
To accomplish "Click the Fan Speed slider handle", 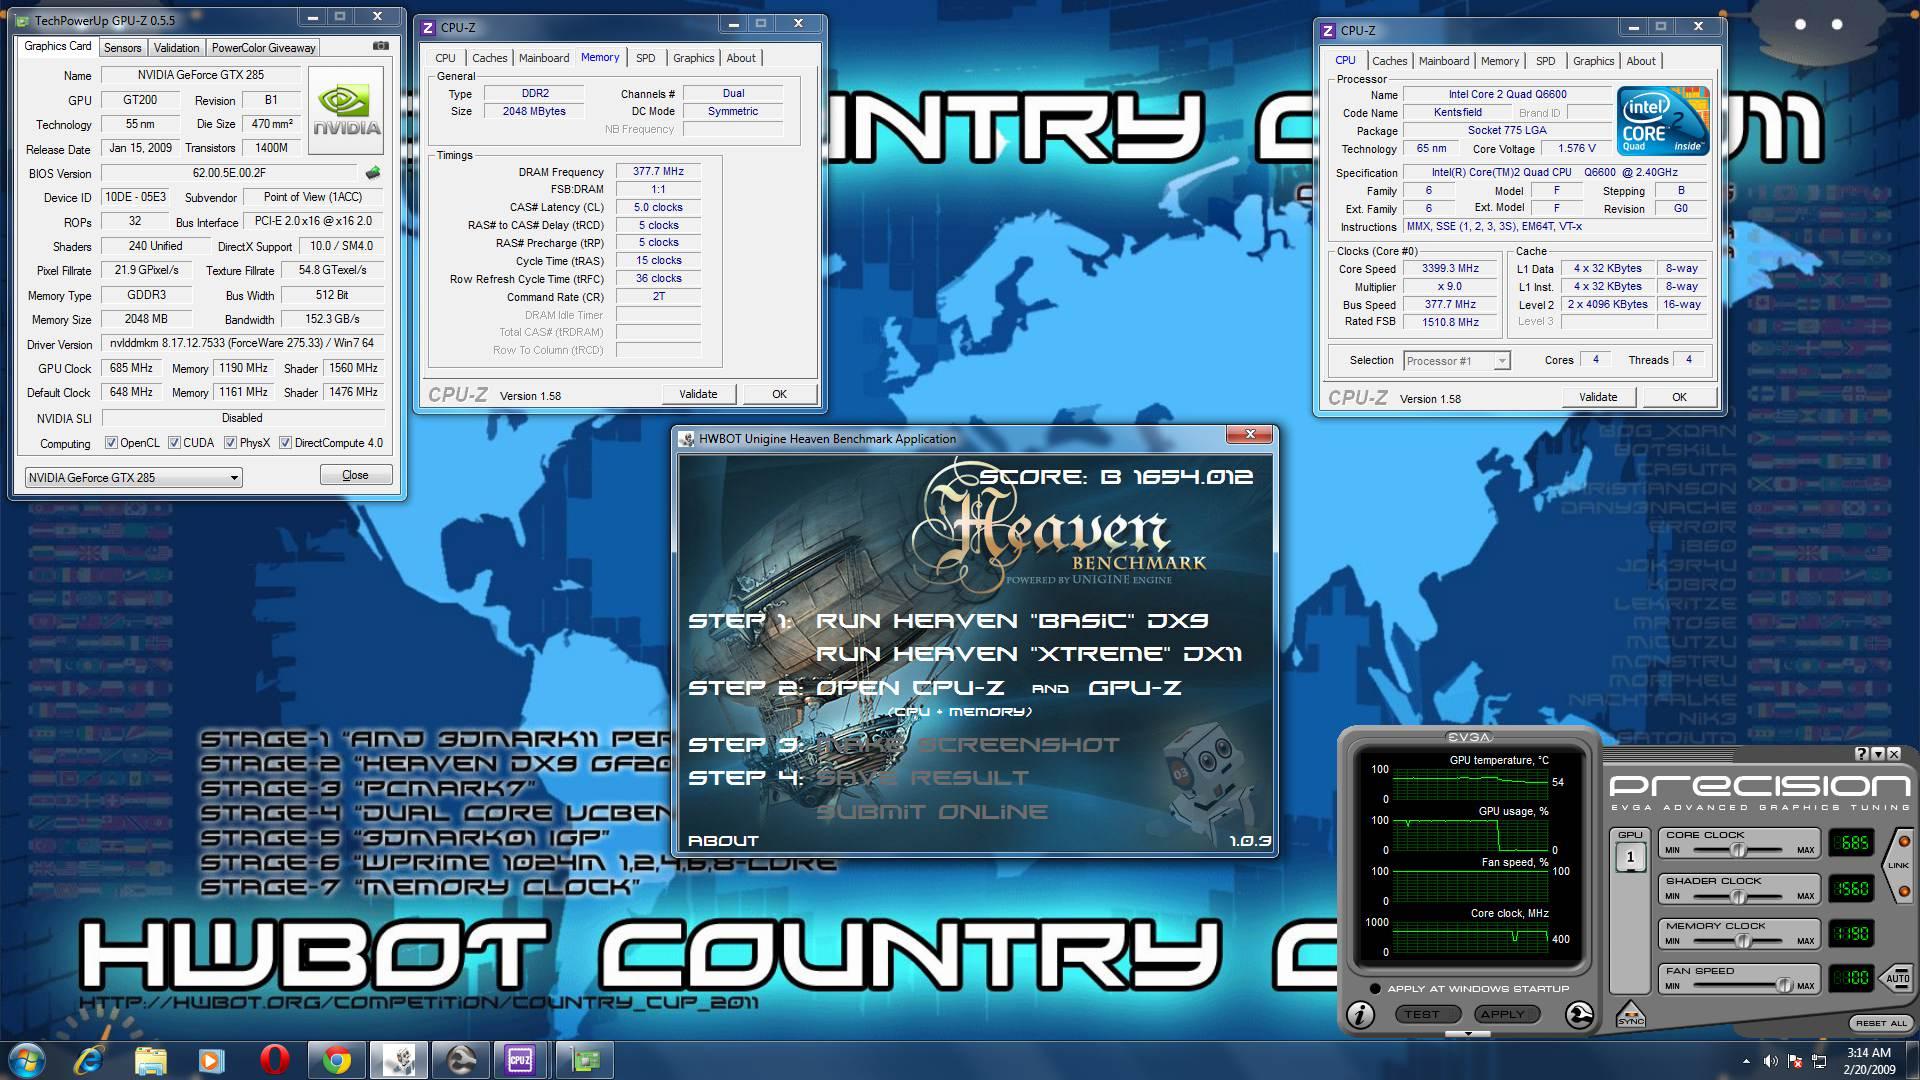I will [x=1784, y=985].
